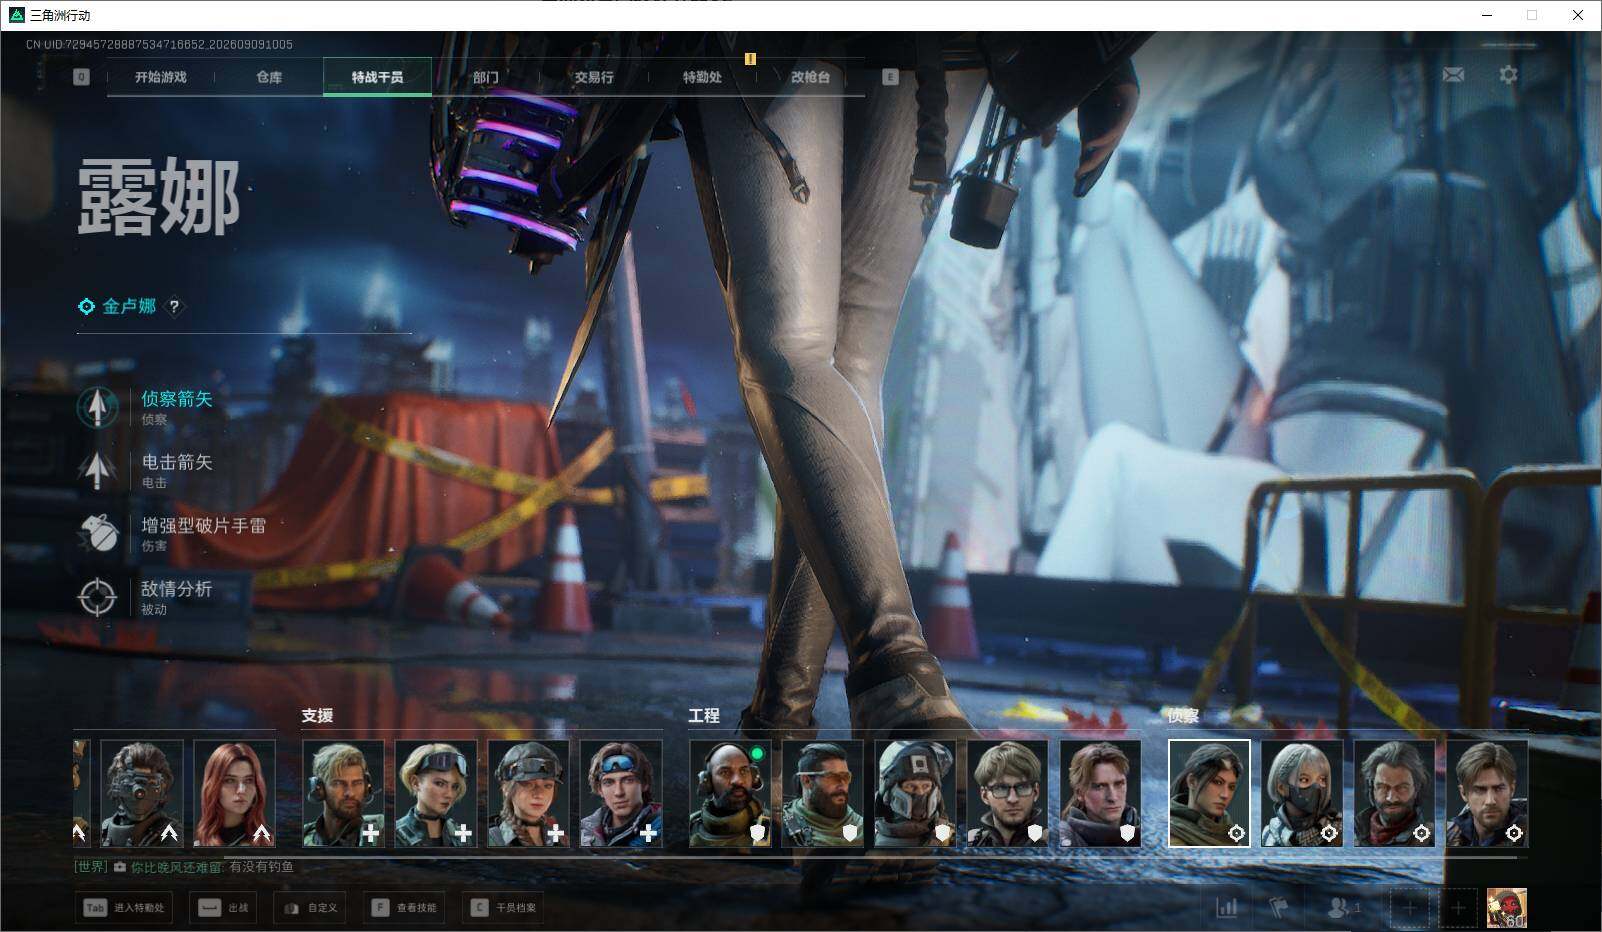Select the last recon operator portrait

1487,793
